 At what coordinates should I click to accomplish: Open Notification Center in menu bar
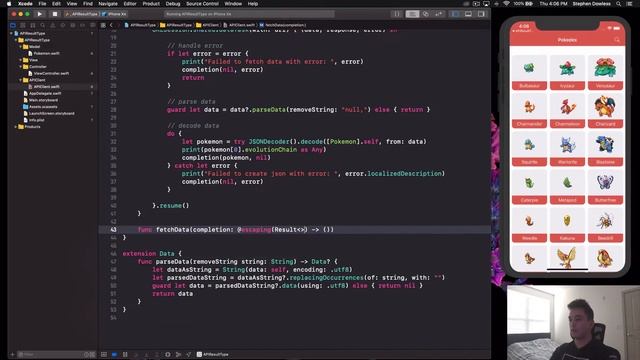[630, 4]
